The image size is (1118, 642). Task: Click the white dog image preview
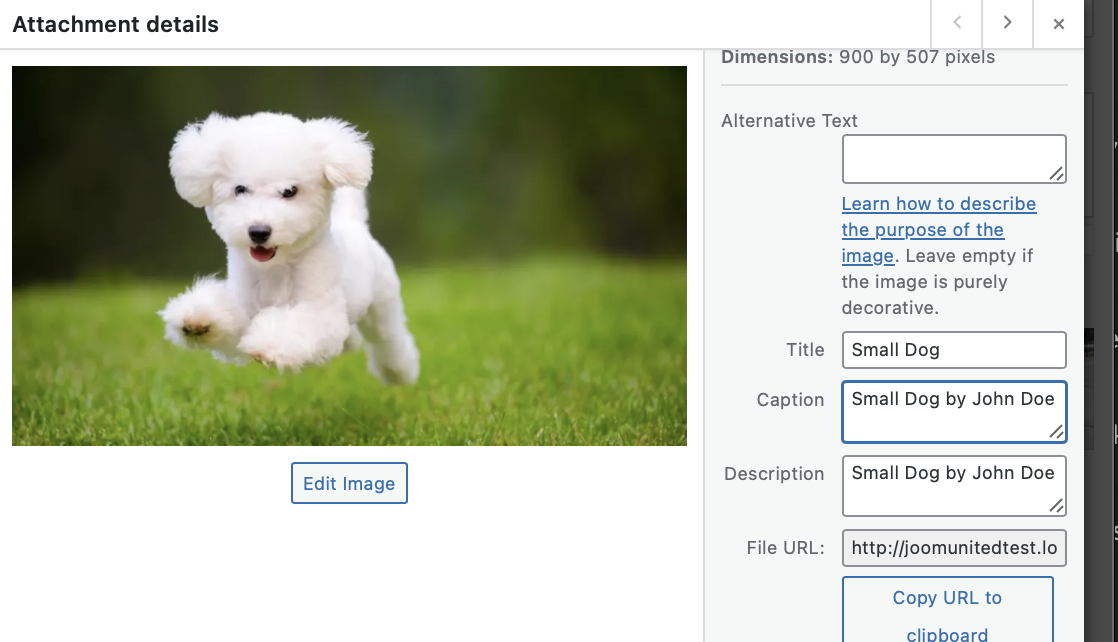(x=349, y=255)
